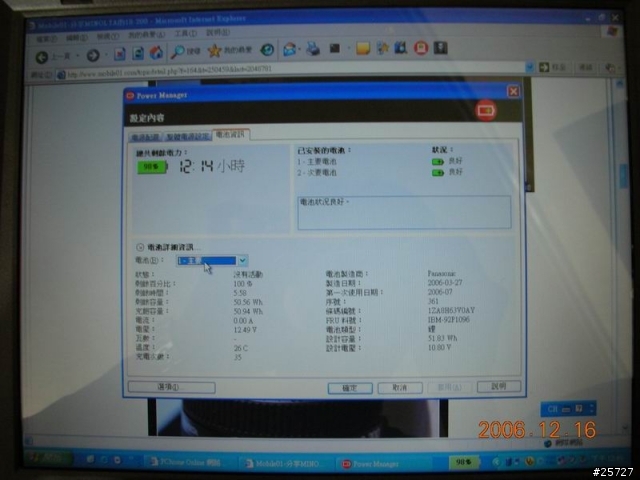
Task: Open the address bar dropdown arrow
Action: point(529,67)
